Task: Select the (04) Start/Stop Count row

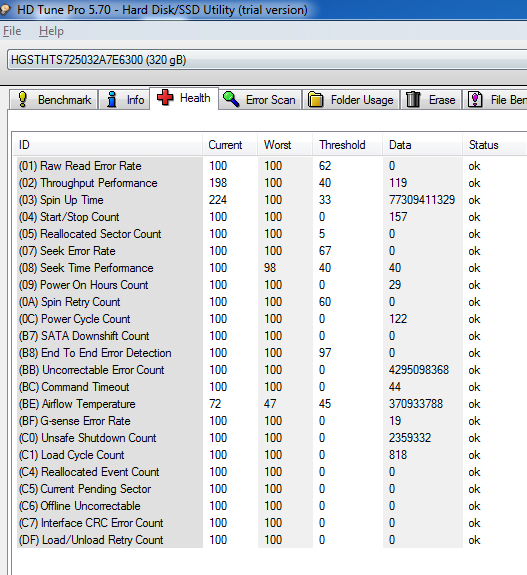Action: click(x=271, y=217)
